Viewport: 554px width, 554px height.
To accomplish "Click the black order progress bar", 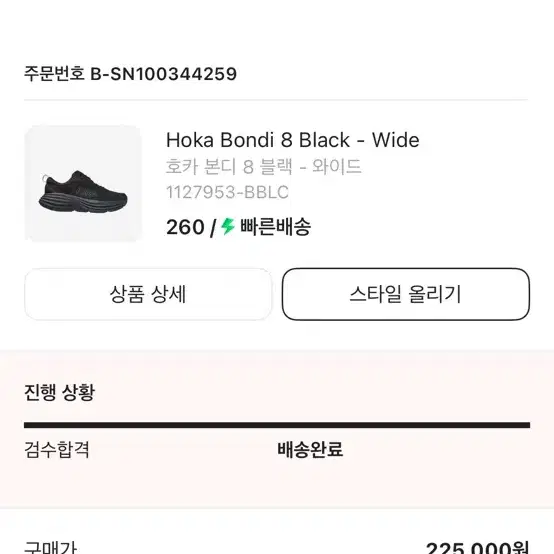I will click(277, 425).
